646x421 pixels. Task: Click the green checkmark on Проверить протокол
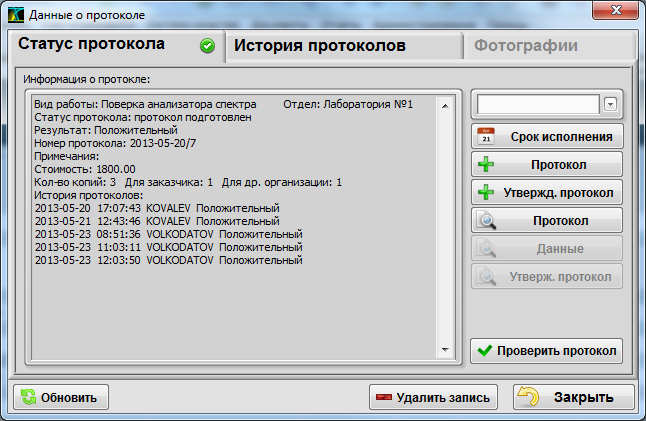click(485, 351)
